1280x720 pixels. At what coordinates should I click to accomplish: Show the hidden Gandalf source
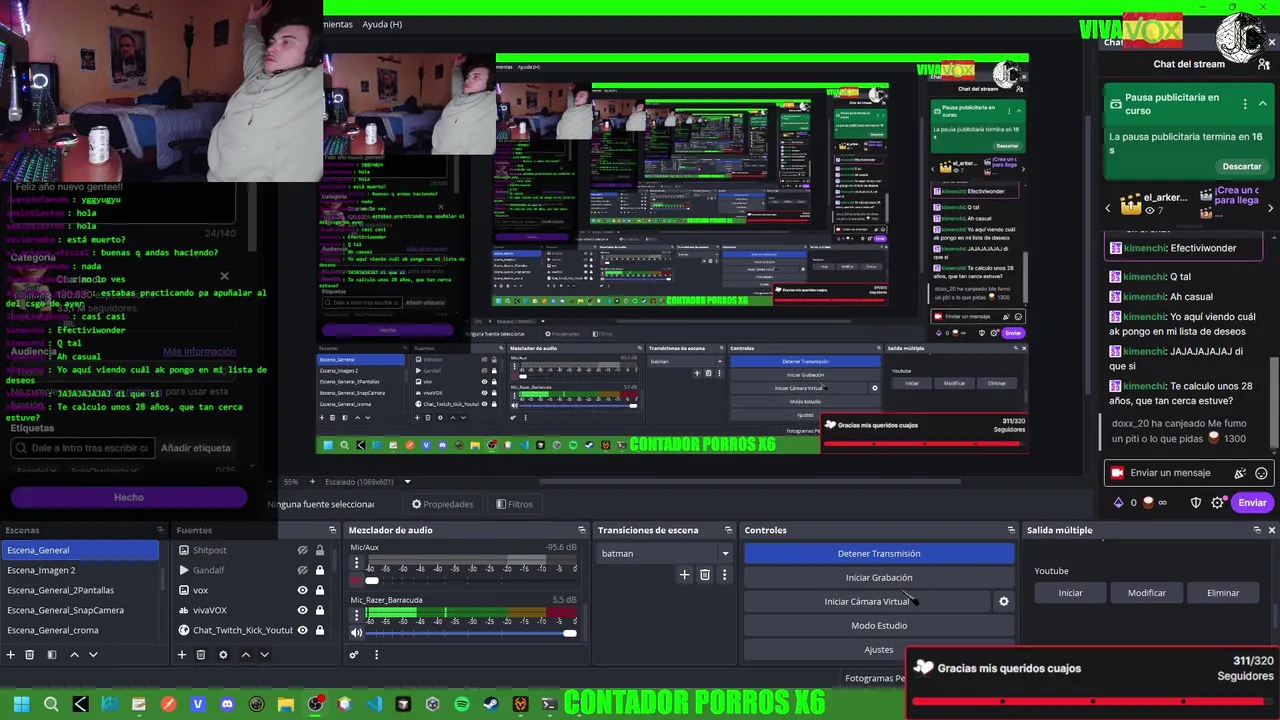coord(302,570)
